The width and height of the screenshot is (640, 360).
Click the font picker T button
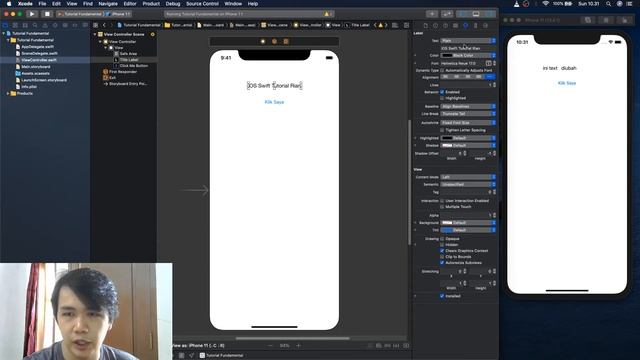pos(489,63)
